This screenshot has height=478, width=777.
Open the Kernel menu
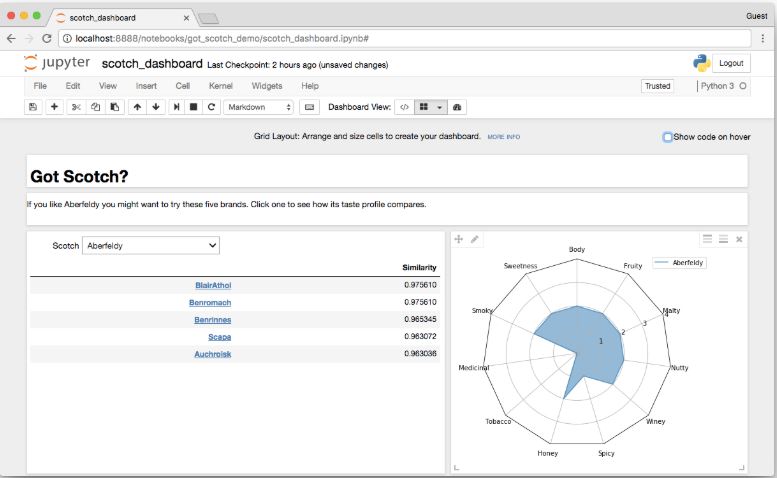[221, 86]
